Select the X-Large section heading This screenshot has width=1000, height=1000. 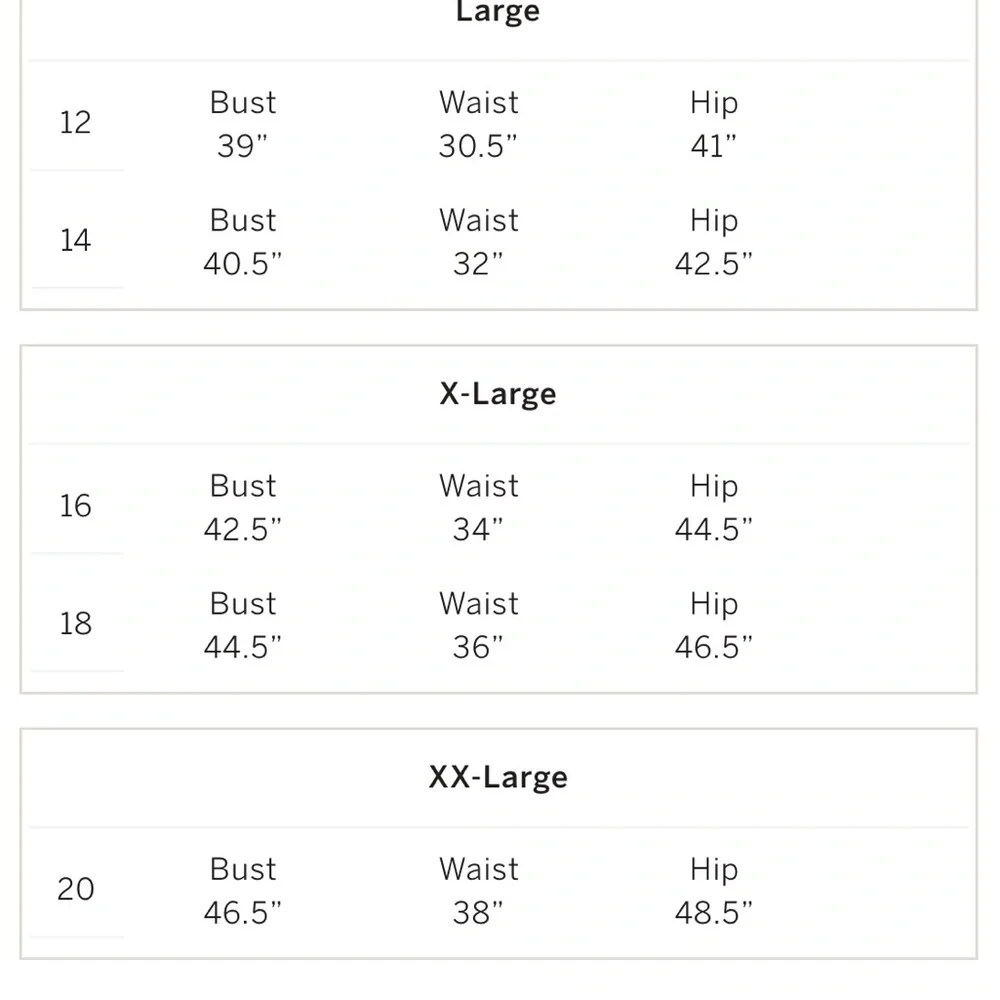pos(497,394)
